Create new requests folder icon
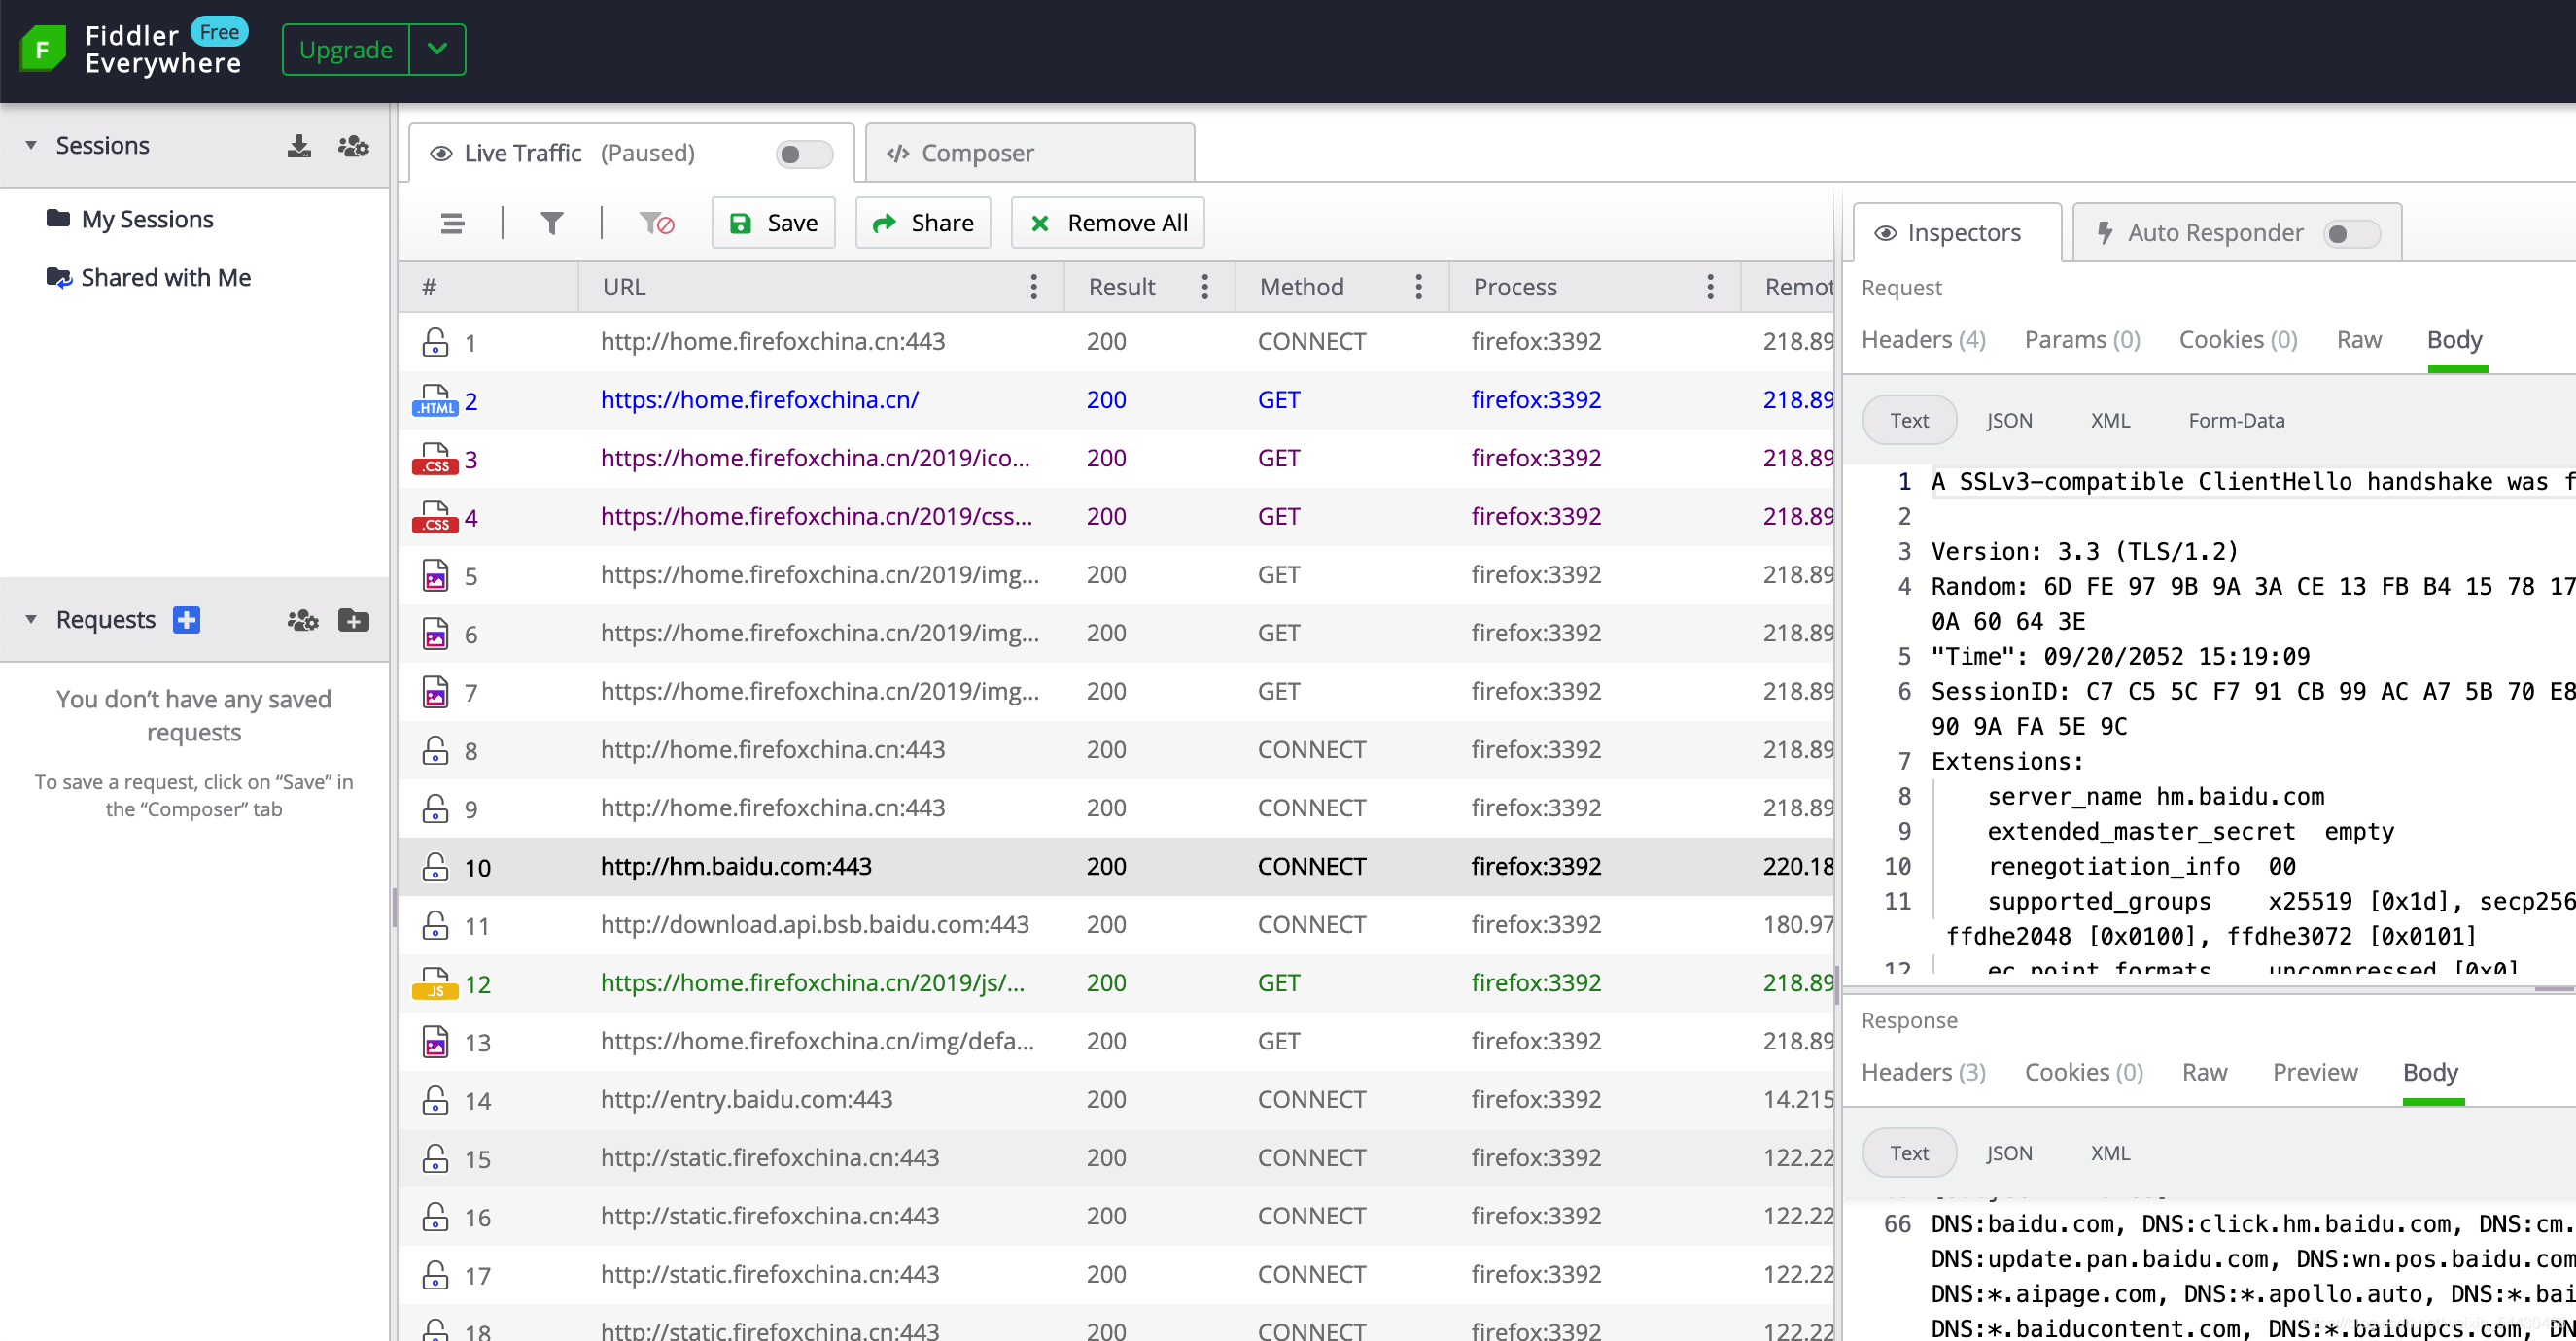 coord(353,620)
